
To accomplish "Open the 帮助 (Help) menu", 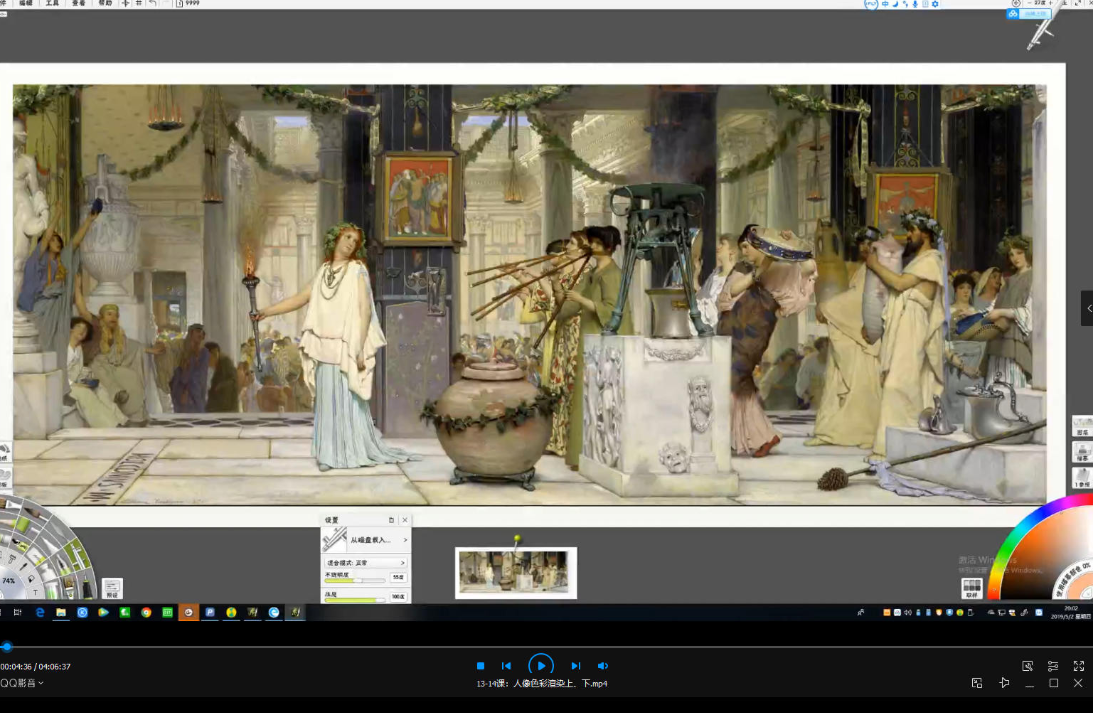I will click(x=105, y=3).
